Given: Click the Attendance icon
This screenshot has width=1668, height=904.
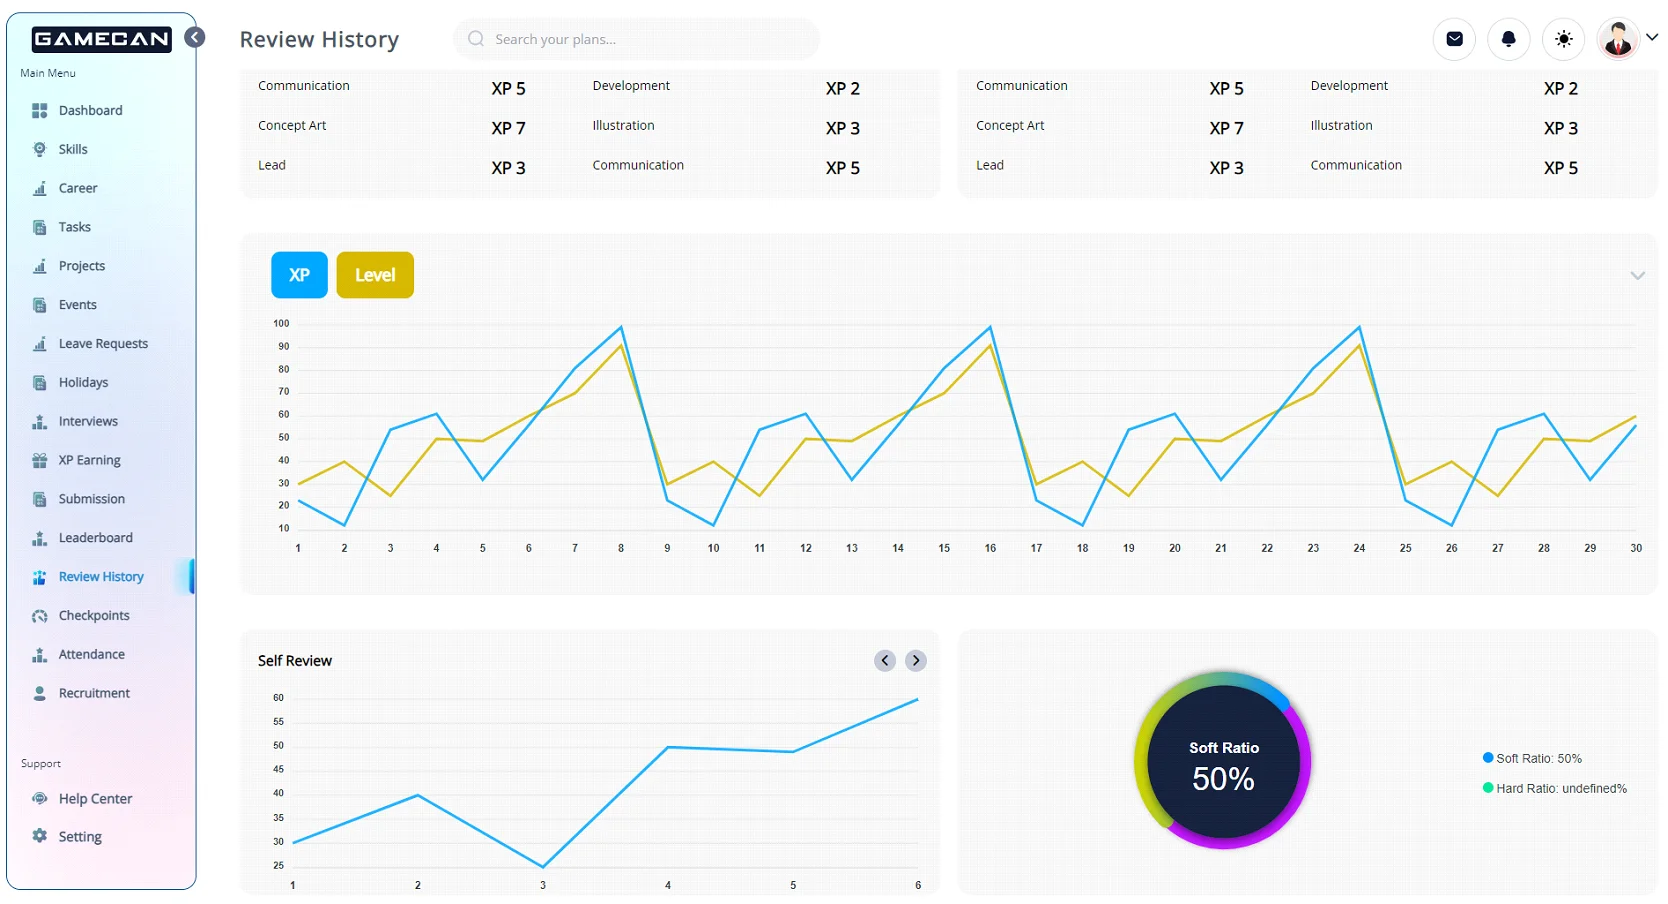Looking at the screenshot, I should tap(40, 655).
